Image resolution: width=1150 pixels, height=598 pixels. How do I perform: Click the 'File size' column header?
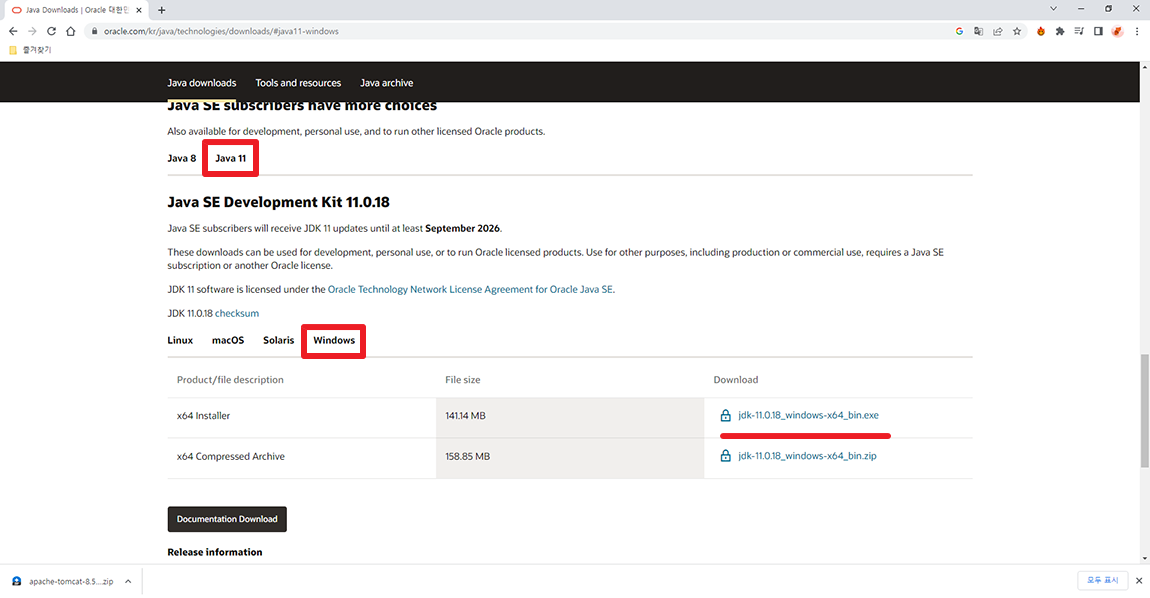(x=463, y=380)
